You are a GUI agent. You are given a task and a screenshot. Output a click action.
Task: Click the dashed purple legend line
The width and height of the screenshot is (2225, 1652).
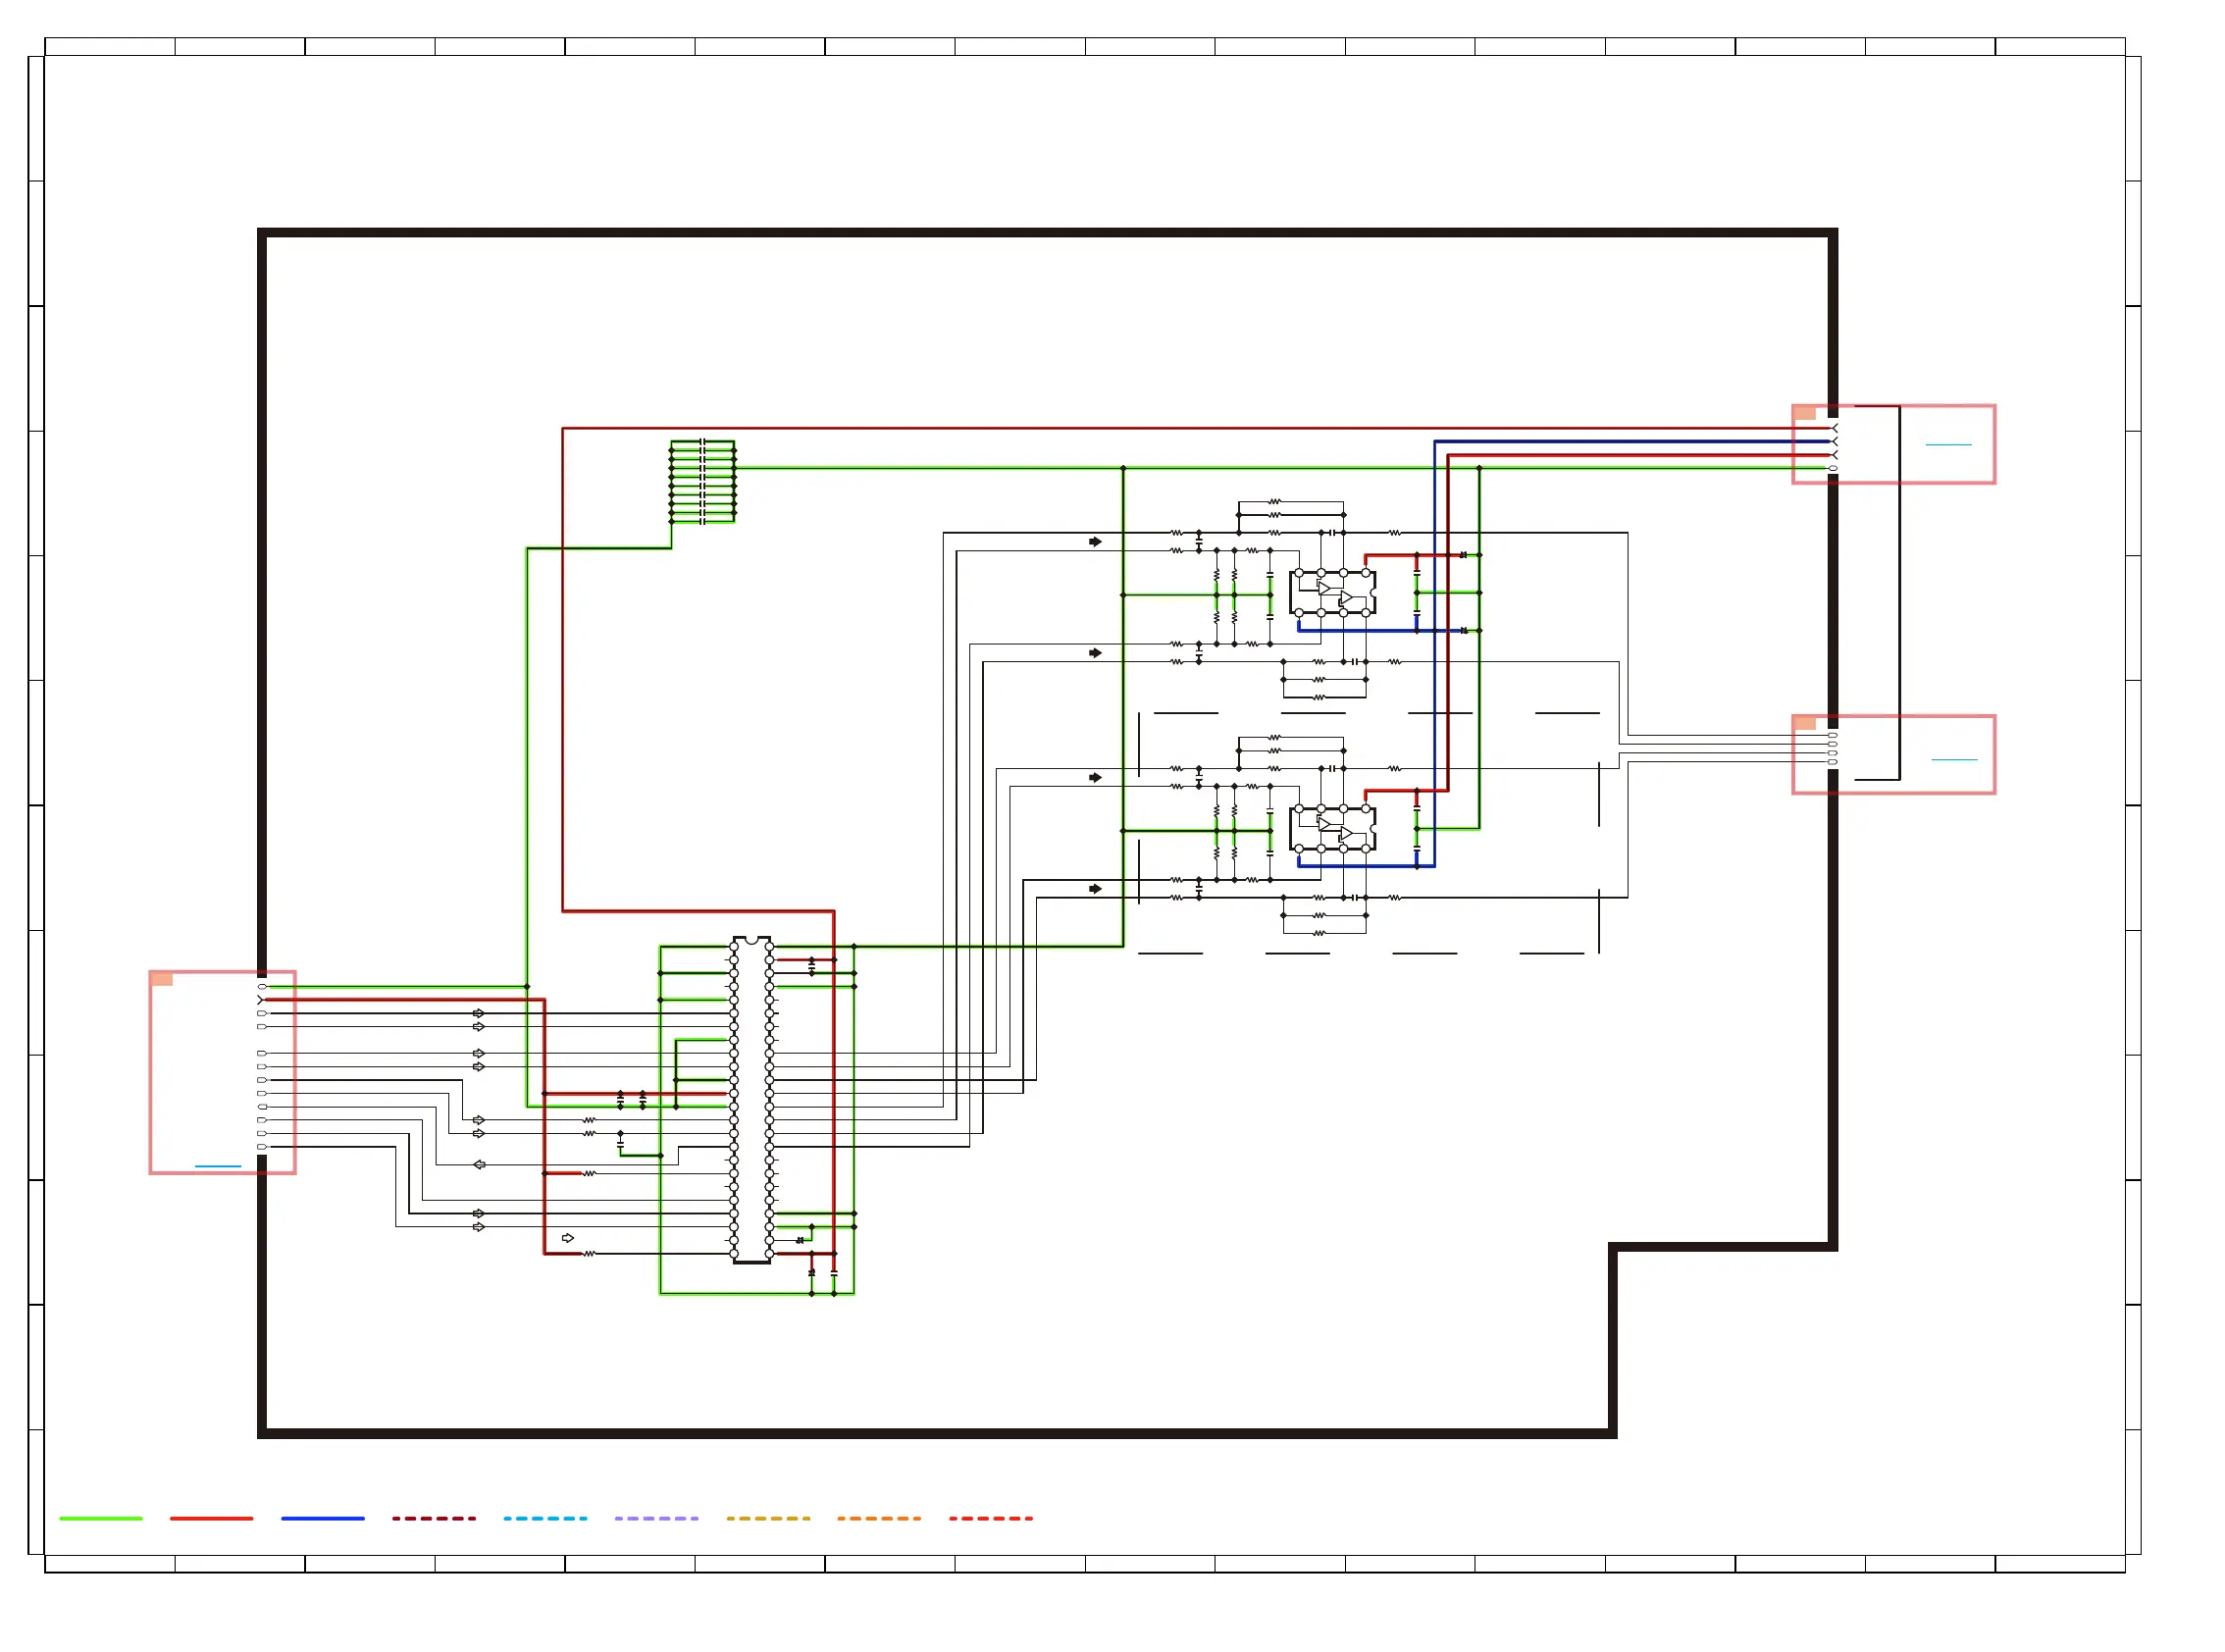(x=657, y=1518)
